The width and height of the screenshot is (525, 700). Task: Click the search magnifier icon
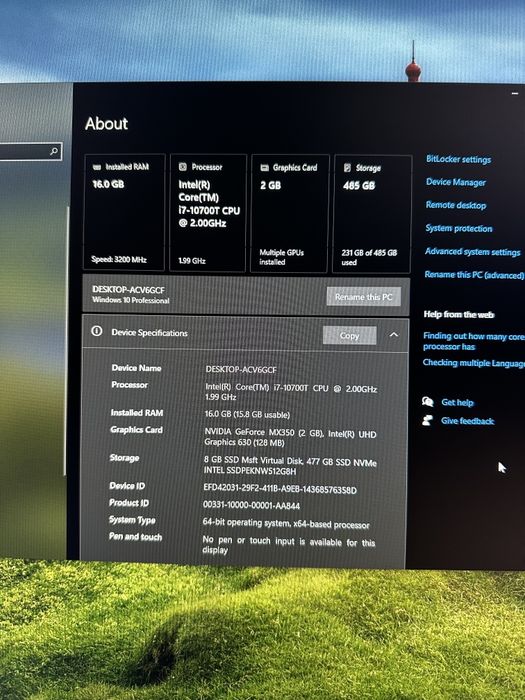point(54,151)
